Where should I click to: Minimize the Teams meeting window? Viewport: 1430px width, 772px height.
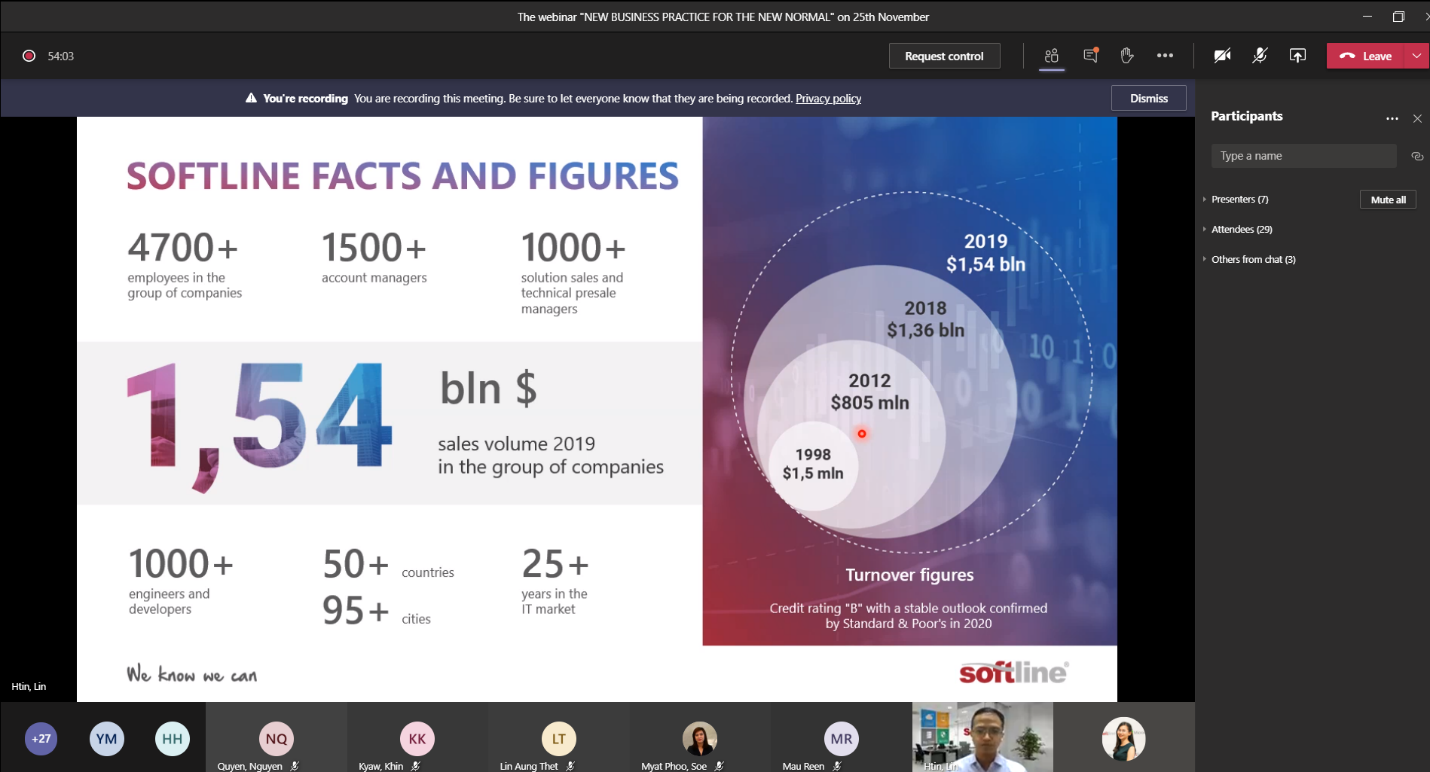pyautogui.click(x=1367, y=16)
